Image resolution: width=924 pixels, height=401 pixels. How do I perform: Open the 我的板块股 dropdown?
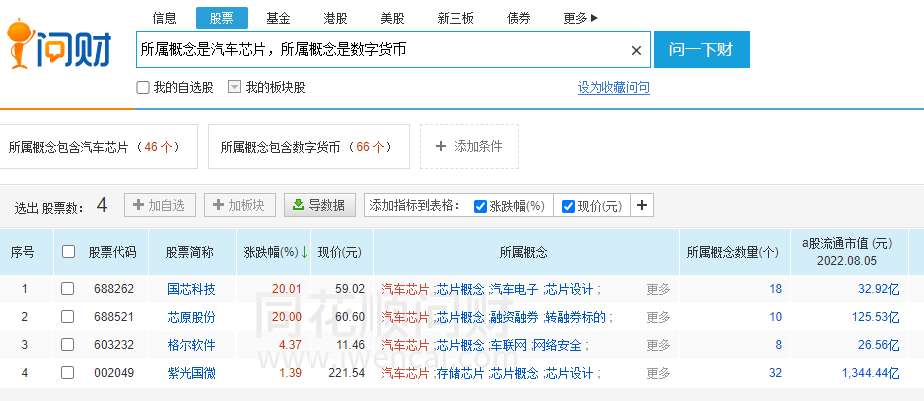[235, 87]
